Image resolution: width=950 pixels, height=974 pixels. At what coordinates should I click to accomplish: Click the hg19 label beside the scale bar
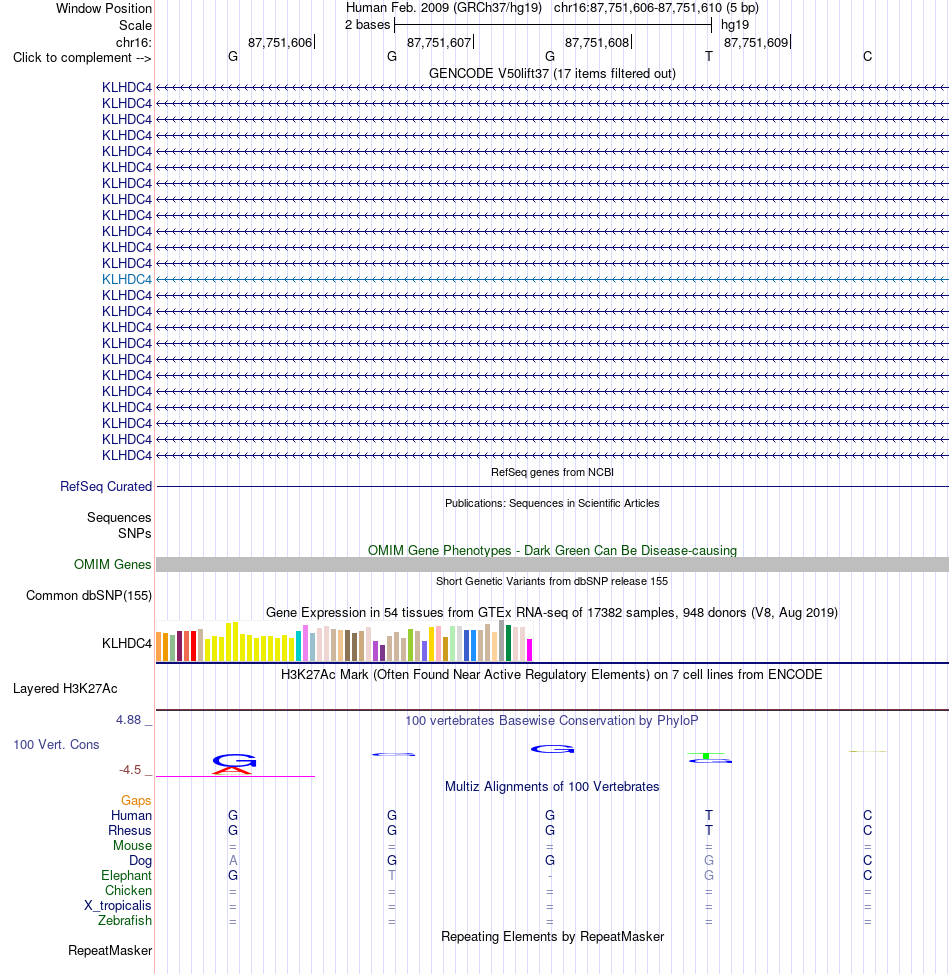[x=734, y=25]
